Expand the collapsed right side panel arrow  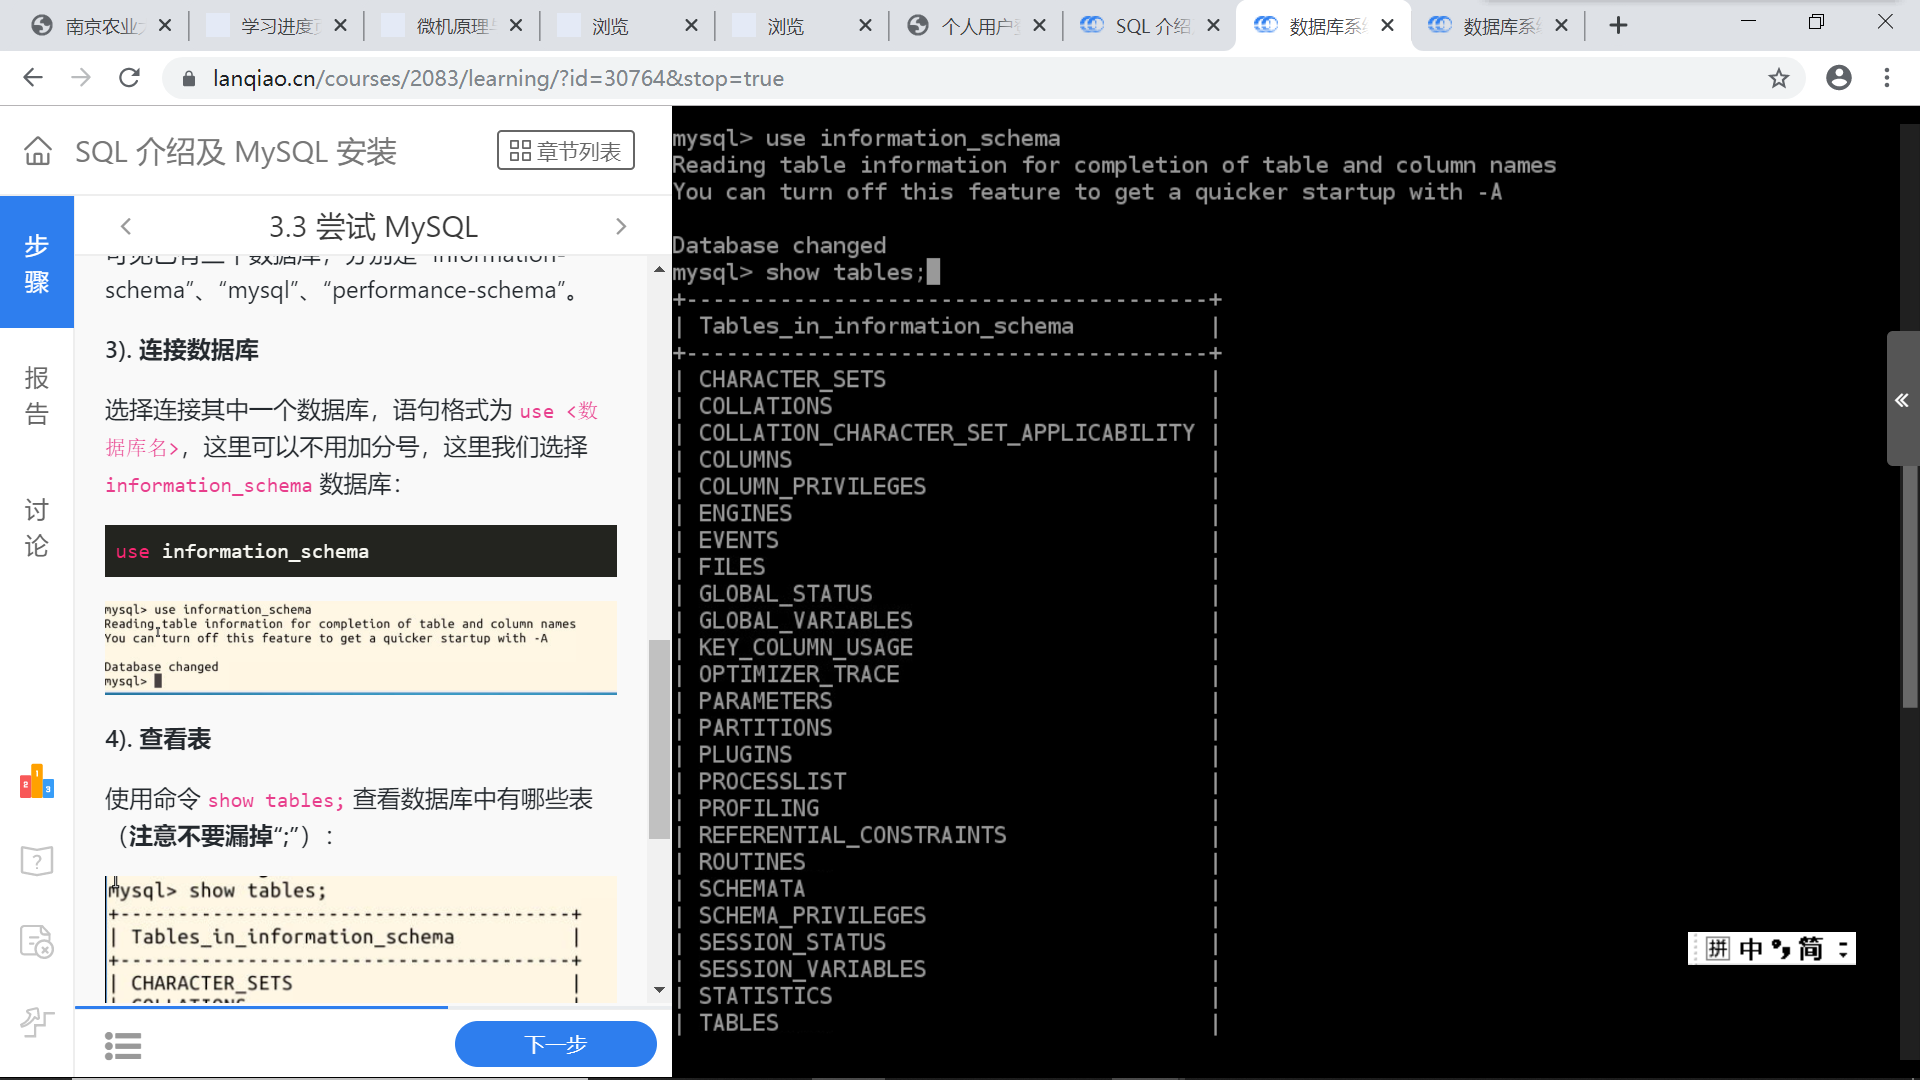[1901, 400]
